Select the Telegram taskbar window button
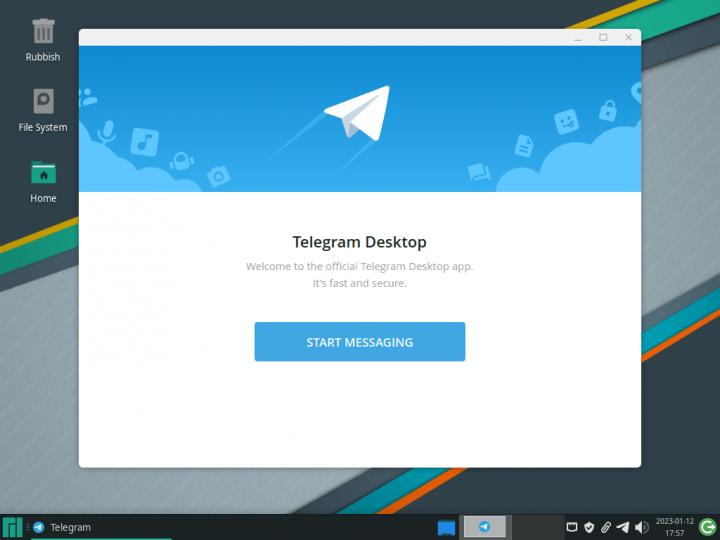This screenshot has height=540, width=720. (101, 527)
